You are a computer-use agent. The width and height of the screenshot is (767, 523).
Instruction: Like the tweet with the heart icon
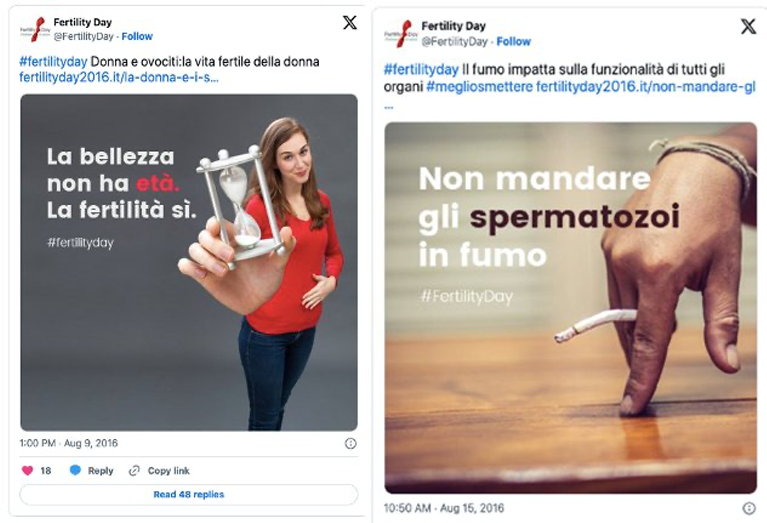click(28, 471)
